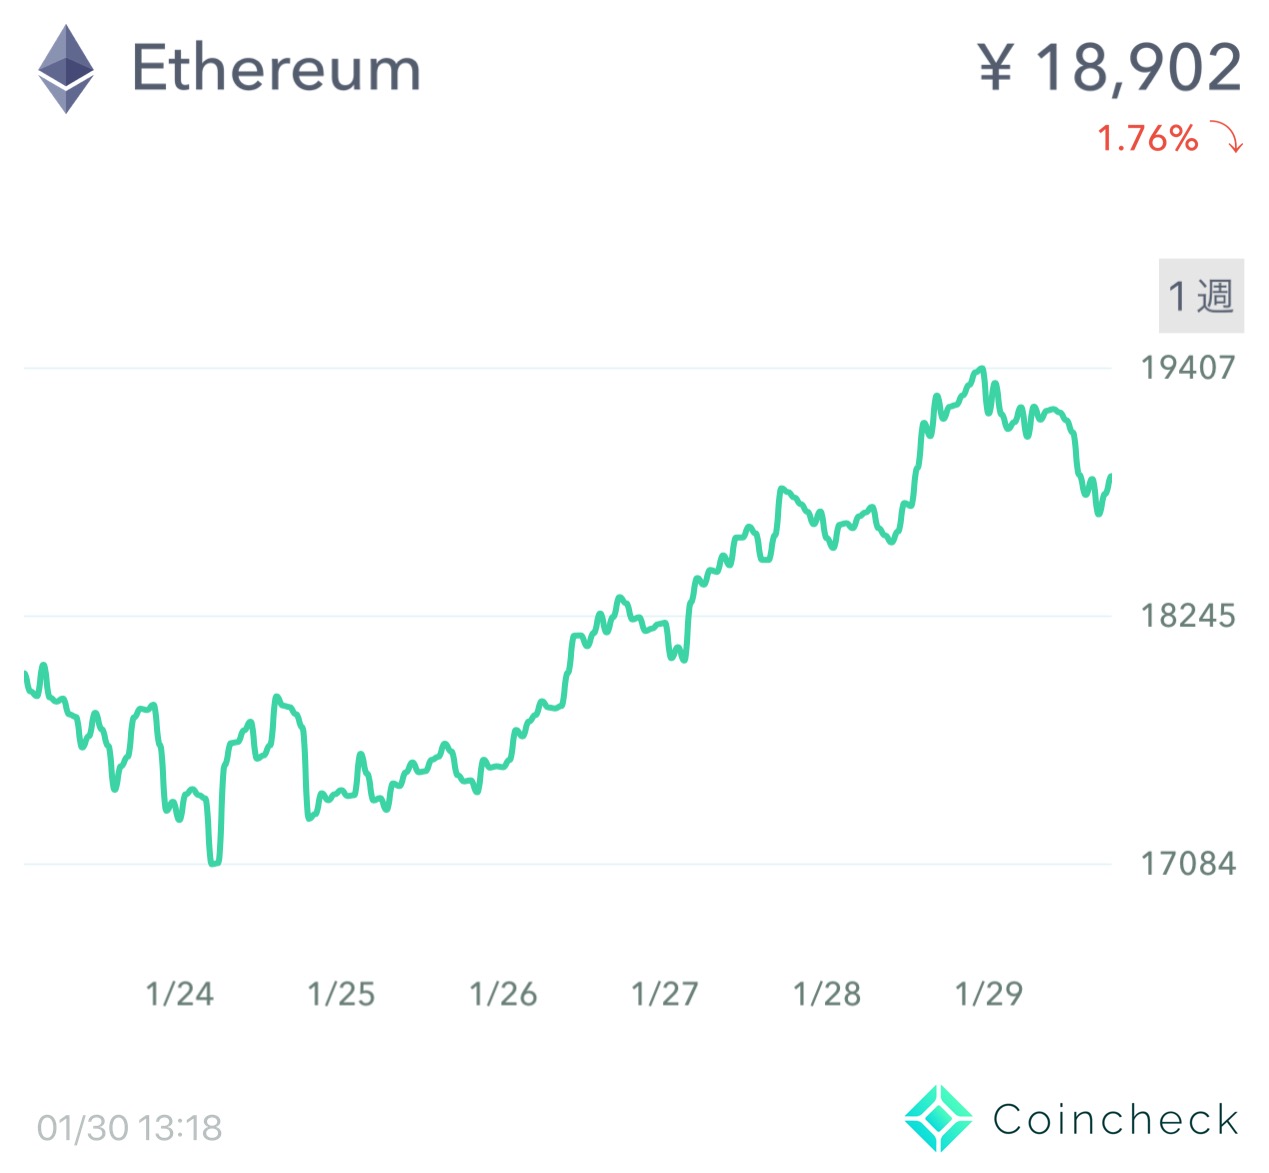Click the ¥ 18,902 price value
This screenshot has width=1269, height=1173.
1110,68
